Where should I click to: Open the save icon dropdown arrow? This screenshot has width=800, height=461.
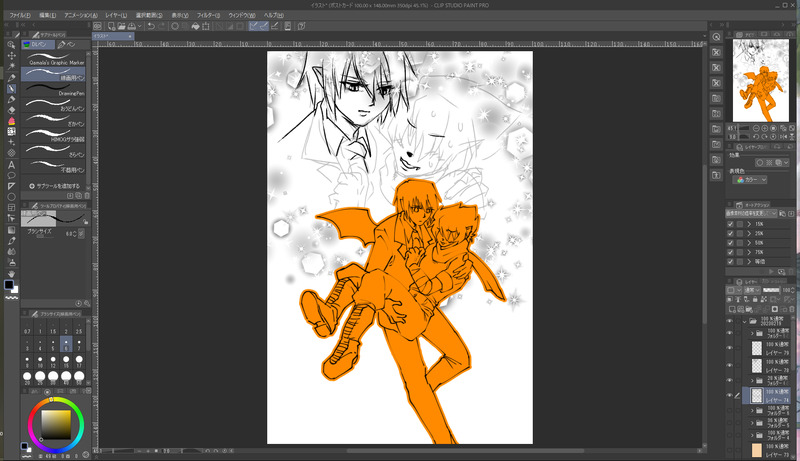139,26
